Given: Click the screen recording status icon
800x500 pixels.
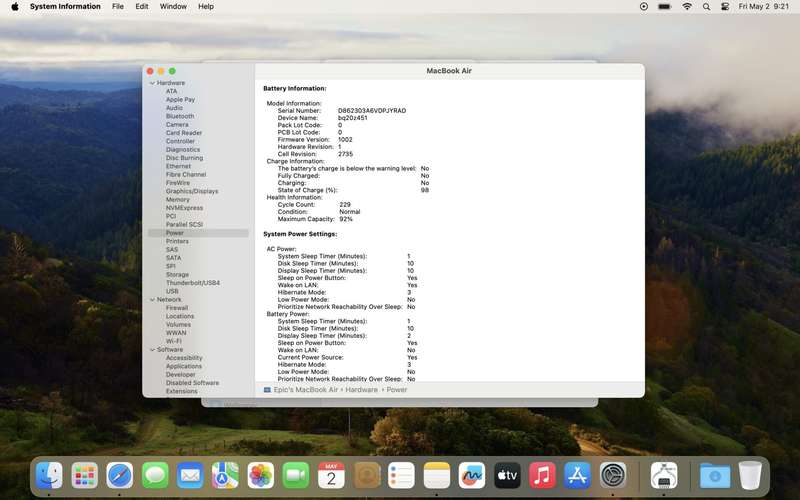Looking at the screenshot, I should point(644,7).
